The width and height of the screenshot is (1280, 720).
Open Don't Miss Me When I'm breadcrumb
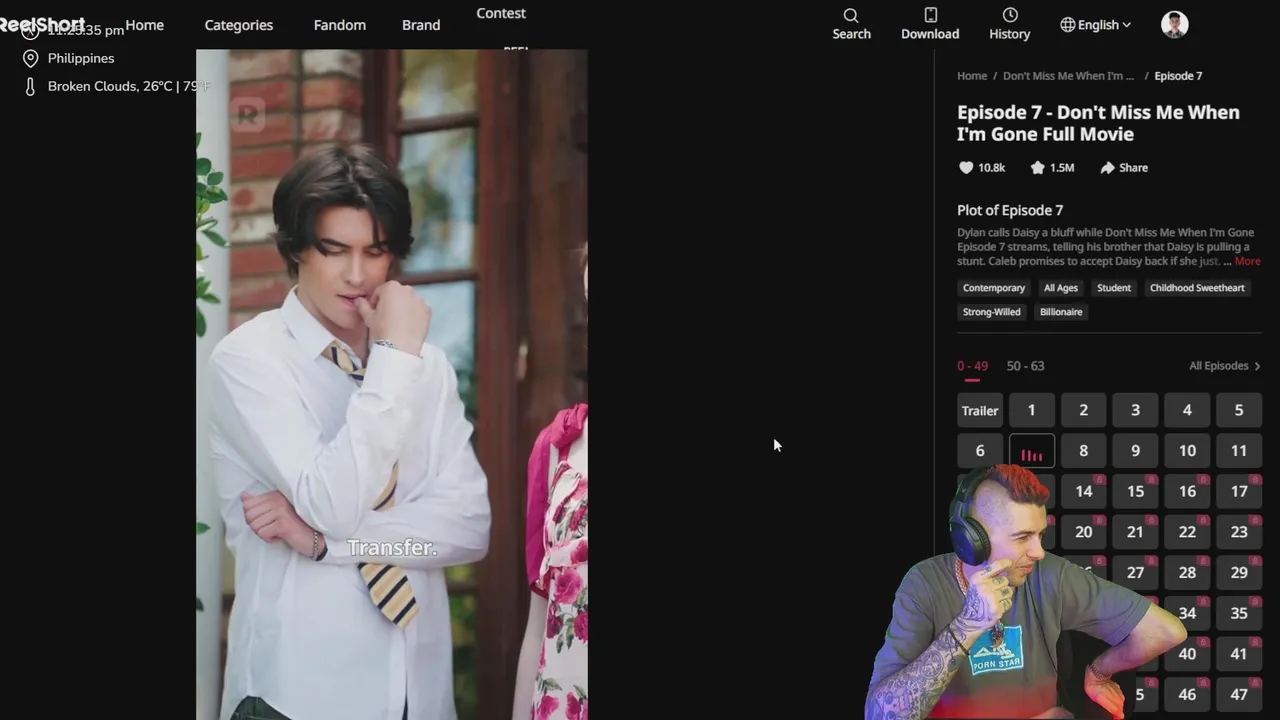tap(1068, 76)
